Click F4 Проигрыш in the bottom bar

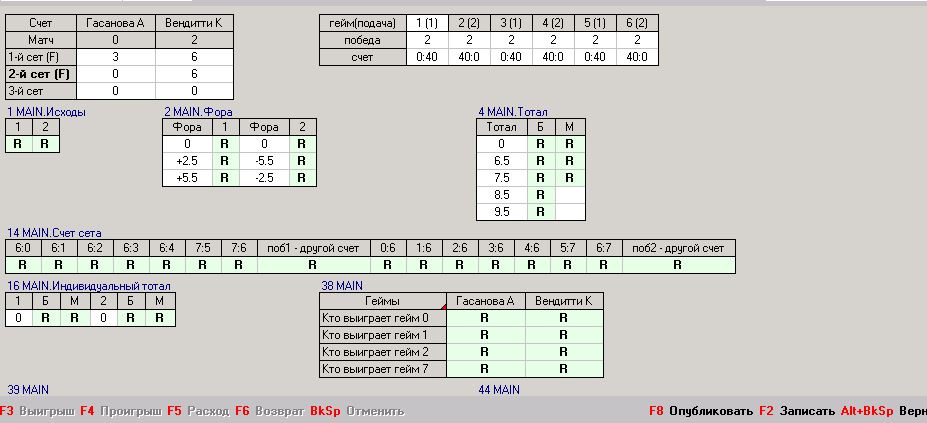click(121, 411)
